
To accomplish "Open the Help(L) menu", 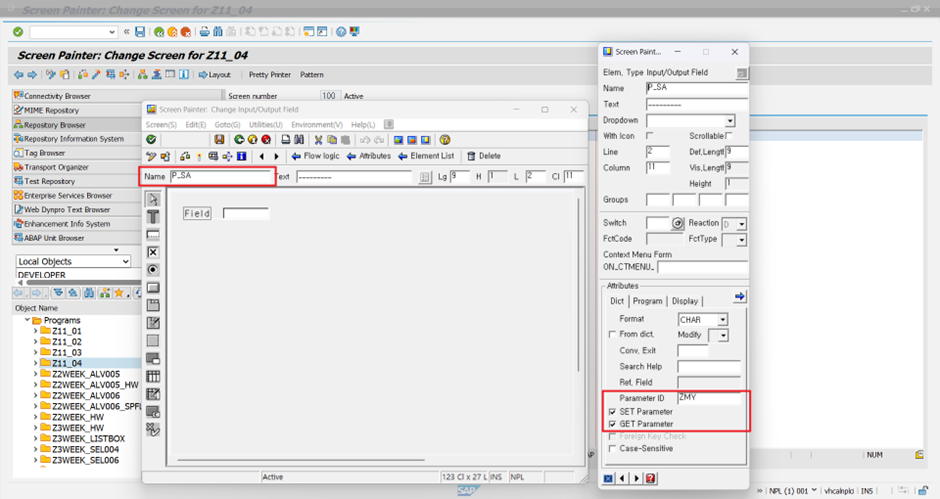I will 363,125.
